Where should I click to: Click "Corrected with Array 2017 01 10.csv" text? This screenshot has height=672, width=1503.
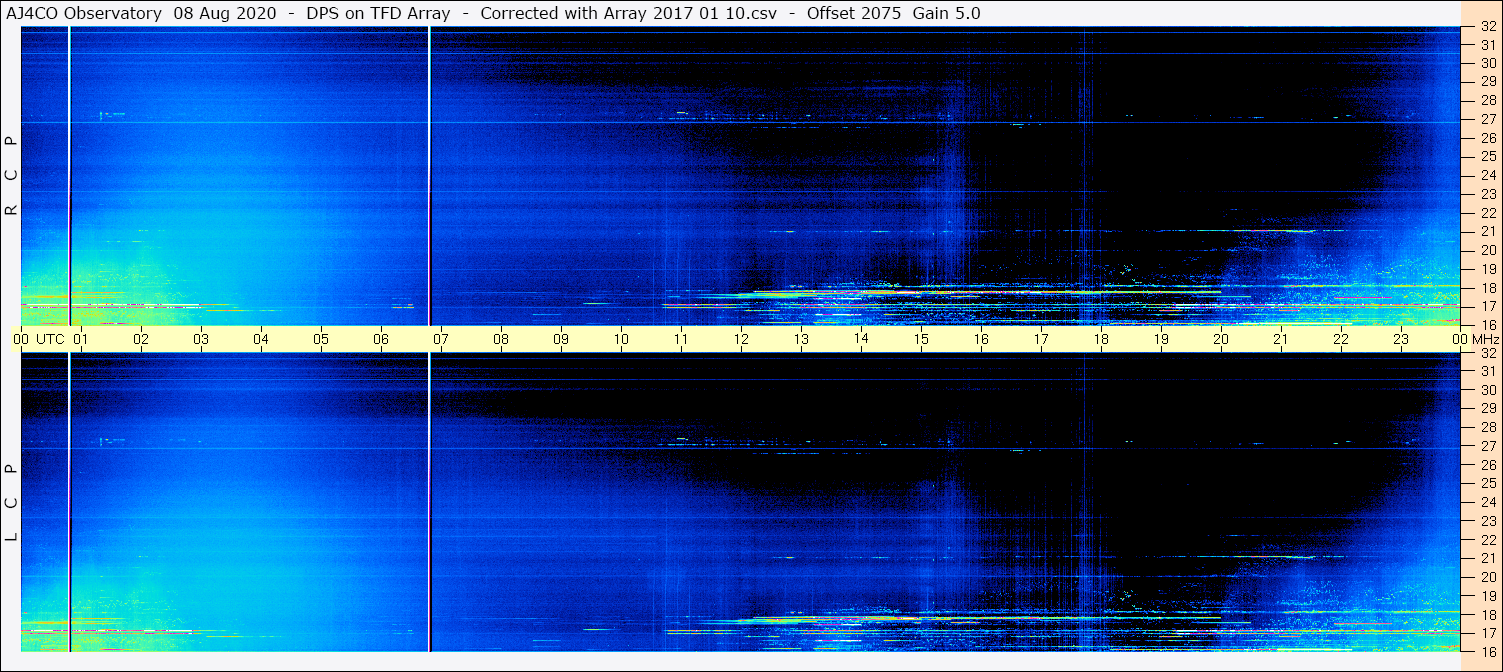[629, 14]
